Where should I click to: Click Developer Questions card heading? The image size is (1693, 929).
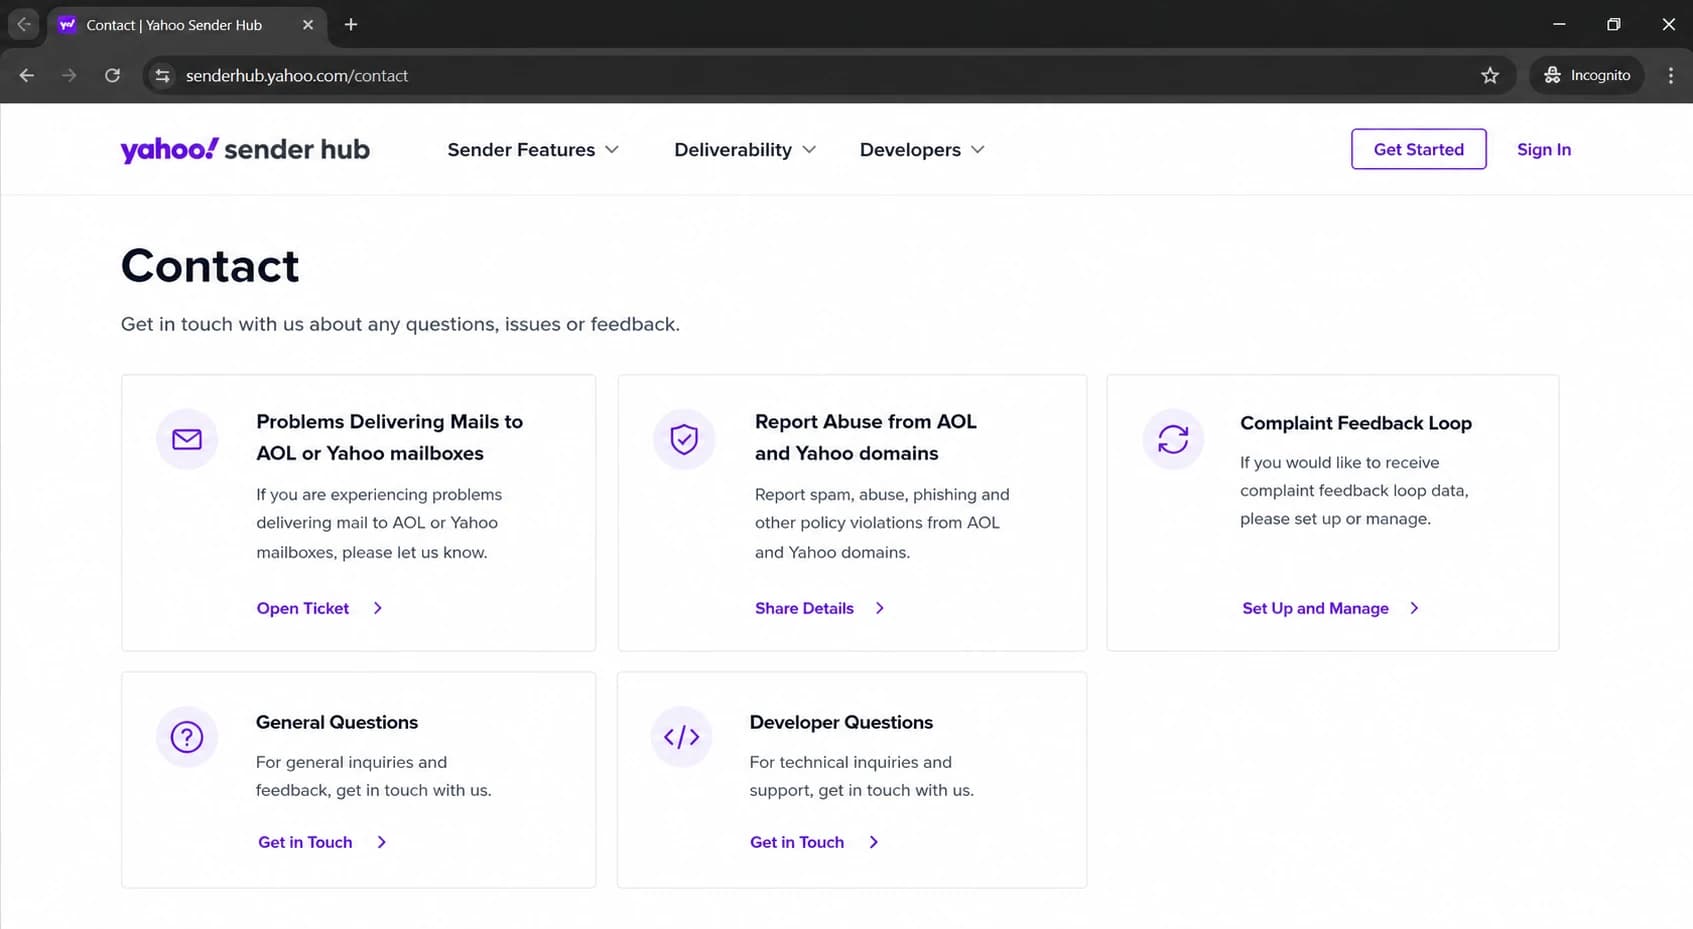pyautogui.click(x=841, y=722)
